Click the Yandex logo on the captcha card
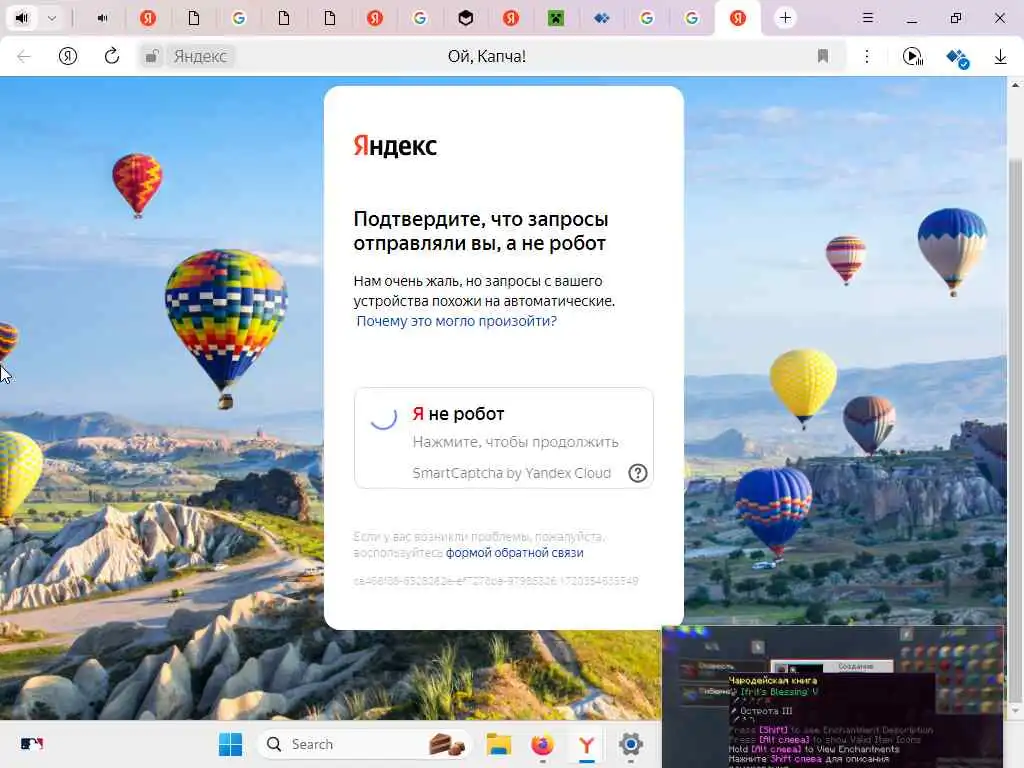The width and height of the screenshot is (1024, 768). [394, 146]
